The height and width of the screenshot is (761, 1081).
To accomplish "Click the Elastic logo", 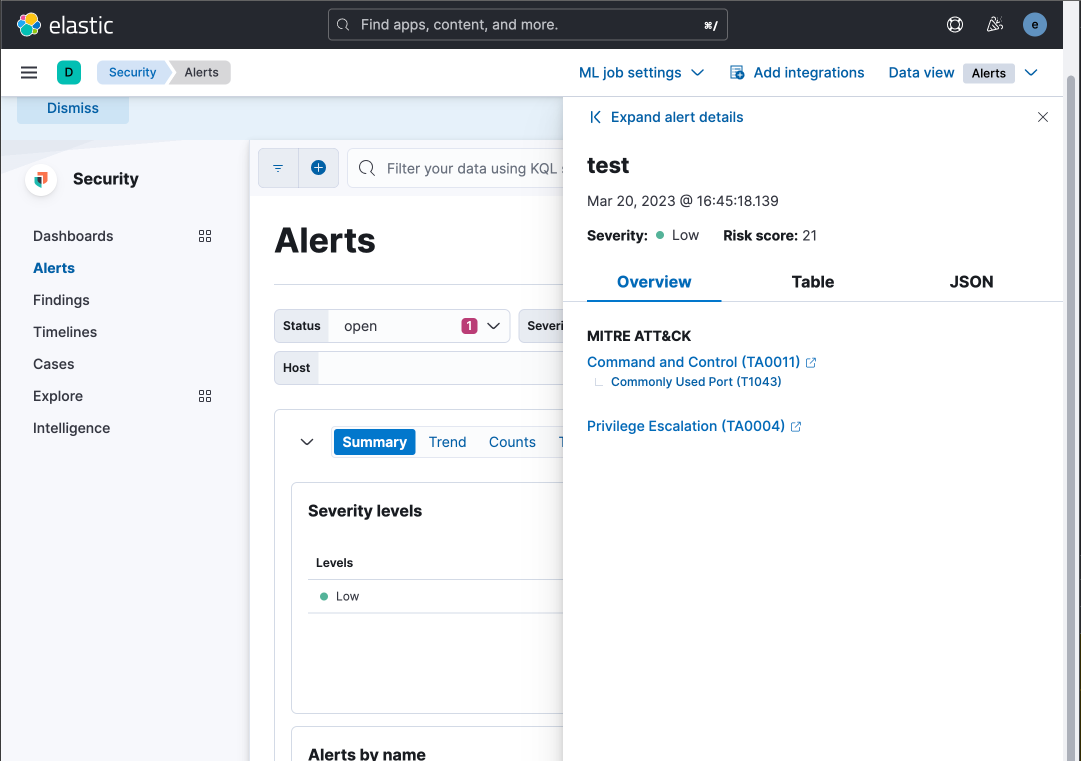I will tap(65, 25).
